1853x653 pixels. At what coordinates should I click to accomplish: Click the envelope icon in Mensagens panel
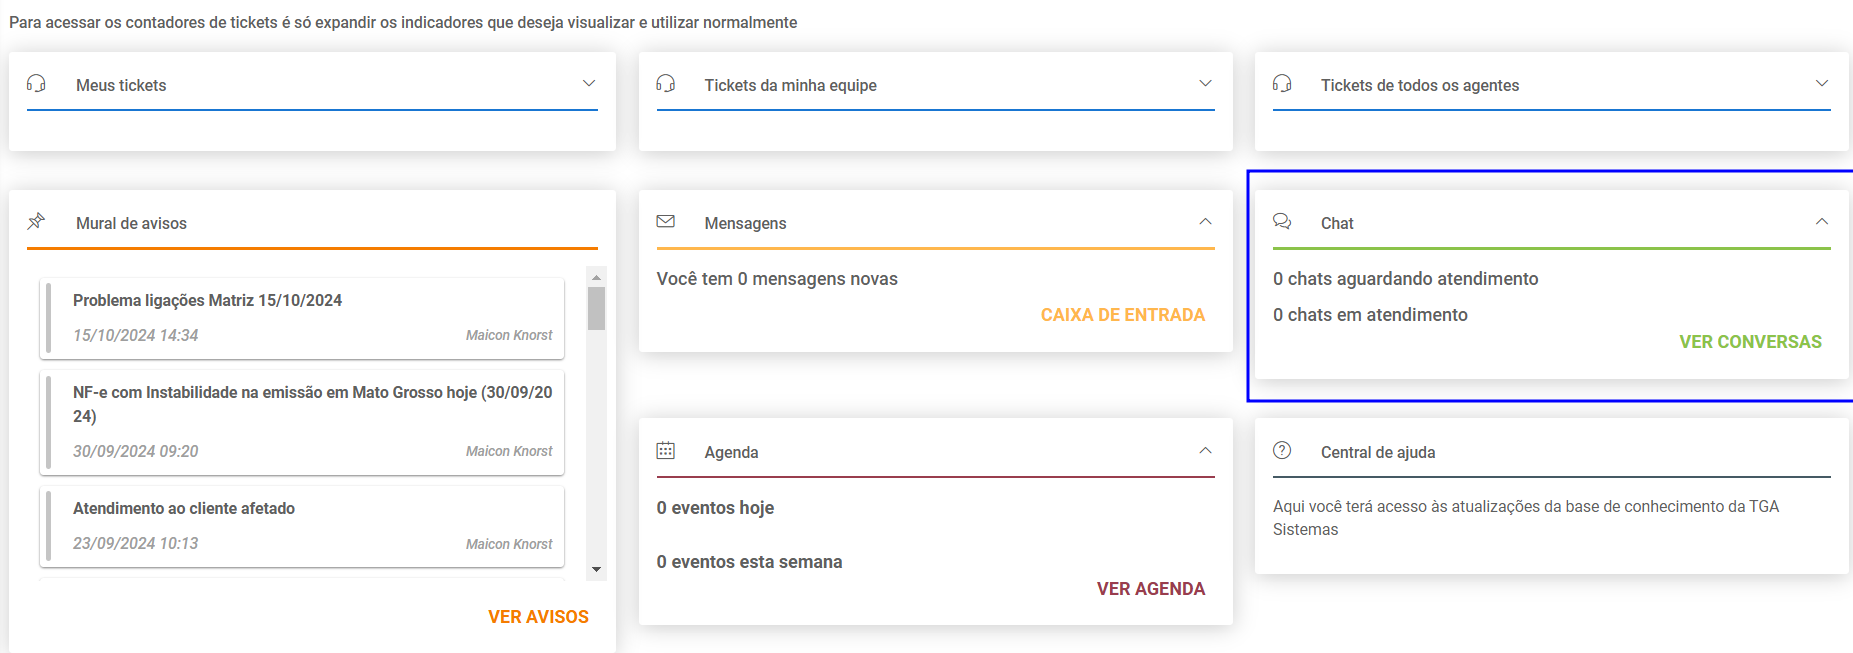pos(666,221)
